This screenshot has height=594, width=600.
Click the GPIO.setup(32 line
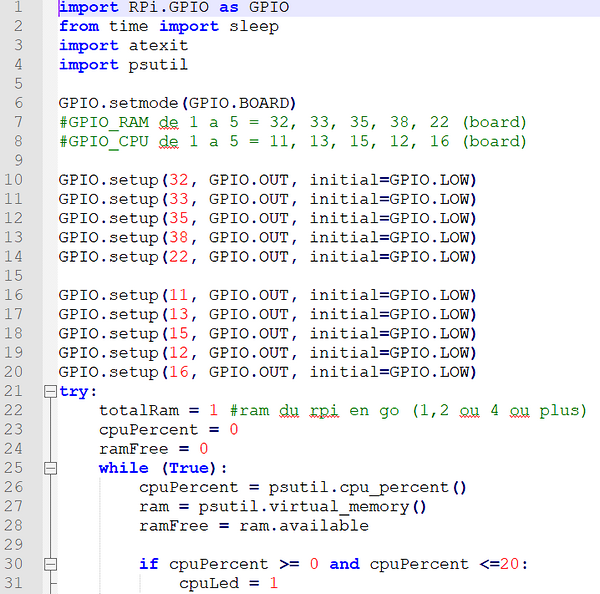coord(267,180)
